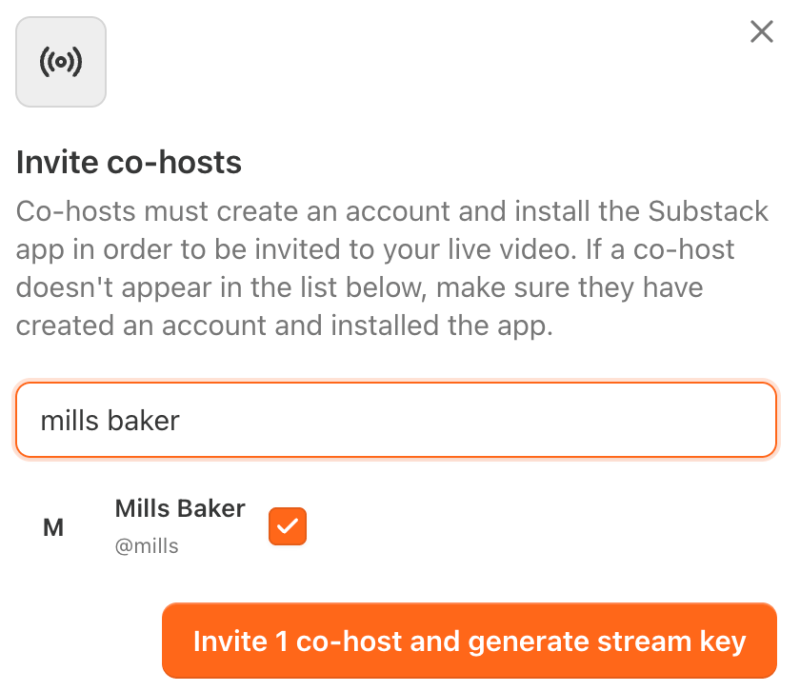Viewport: 800px width, 691px height.
Task: Click the live broadcast signal icon
Action: 61,62
